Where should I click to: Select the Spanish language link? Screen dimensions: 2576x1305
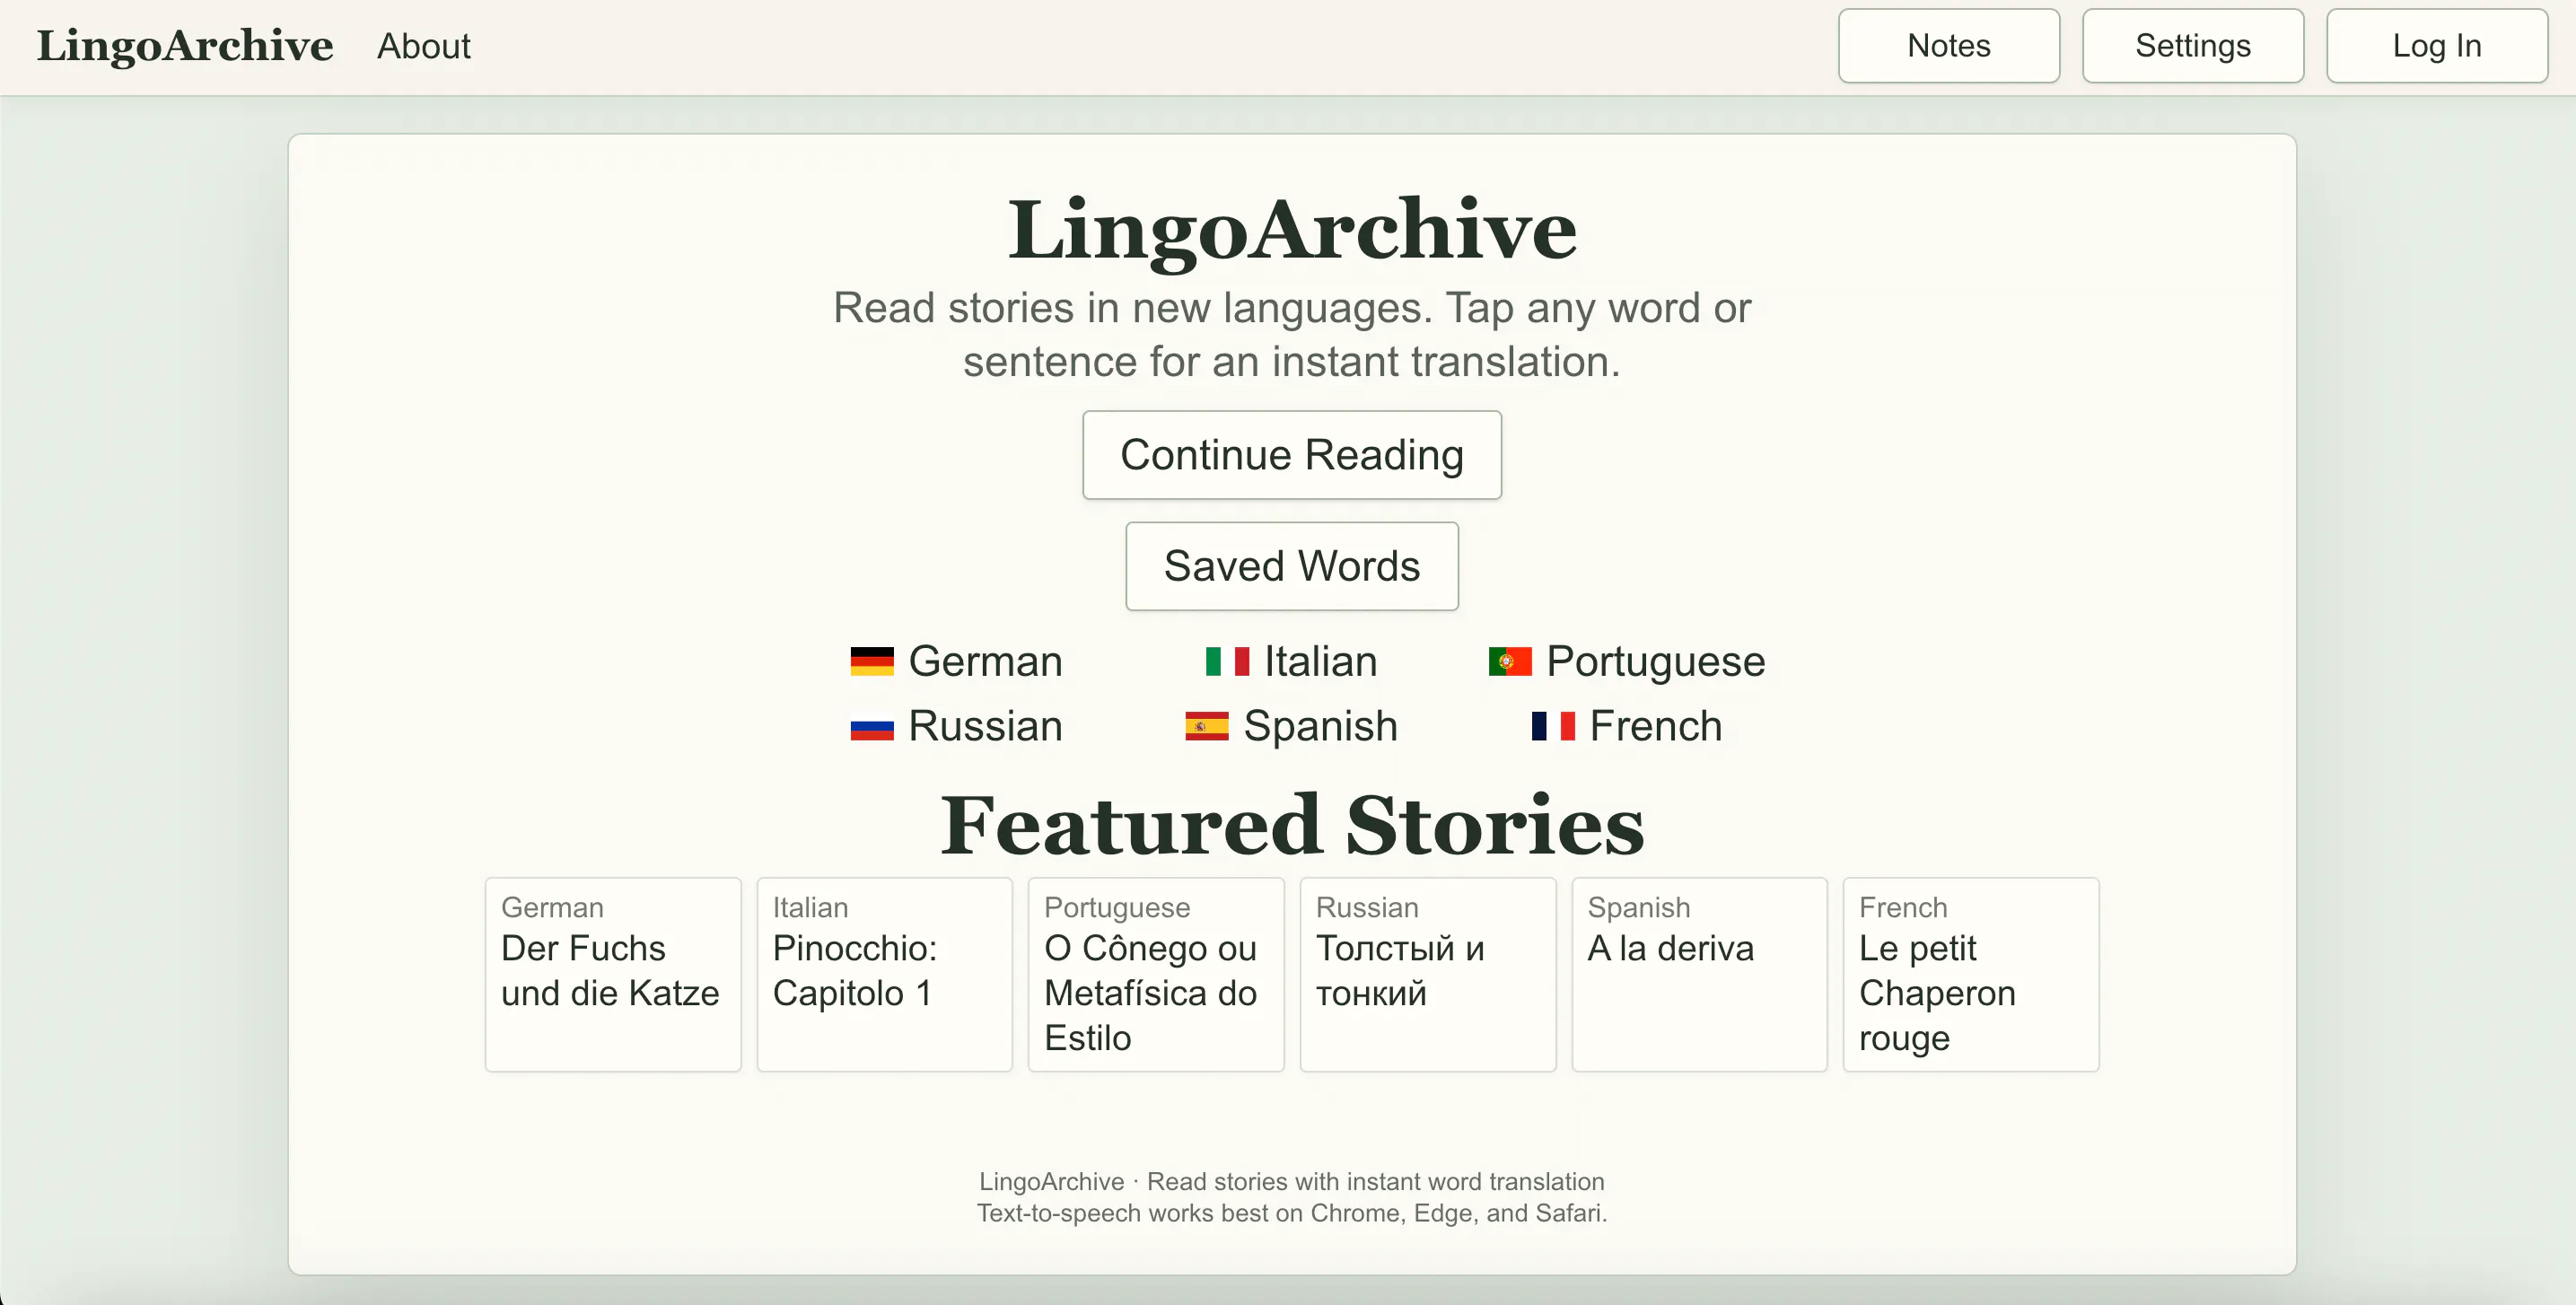[1291, 726]
